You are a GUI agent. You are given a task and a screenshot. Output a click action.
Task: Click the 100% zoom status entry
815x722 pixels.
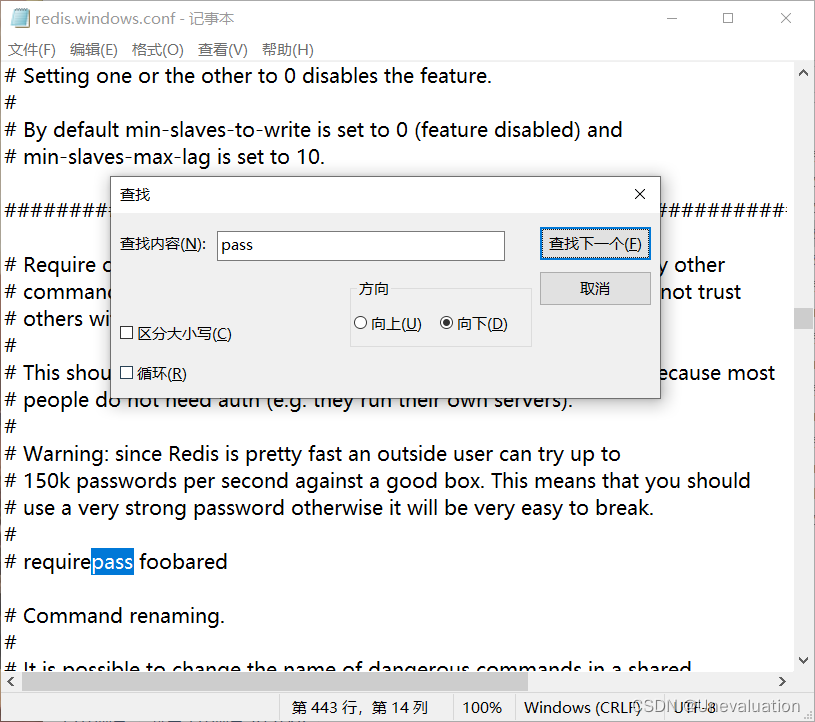pos(482,707)
